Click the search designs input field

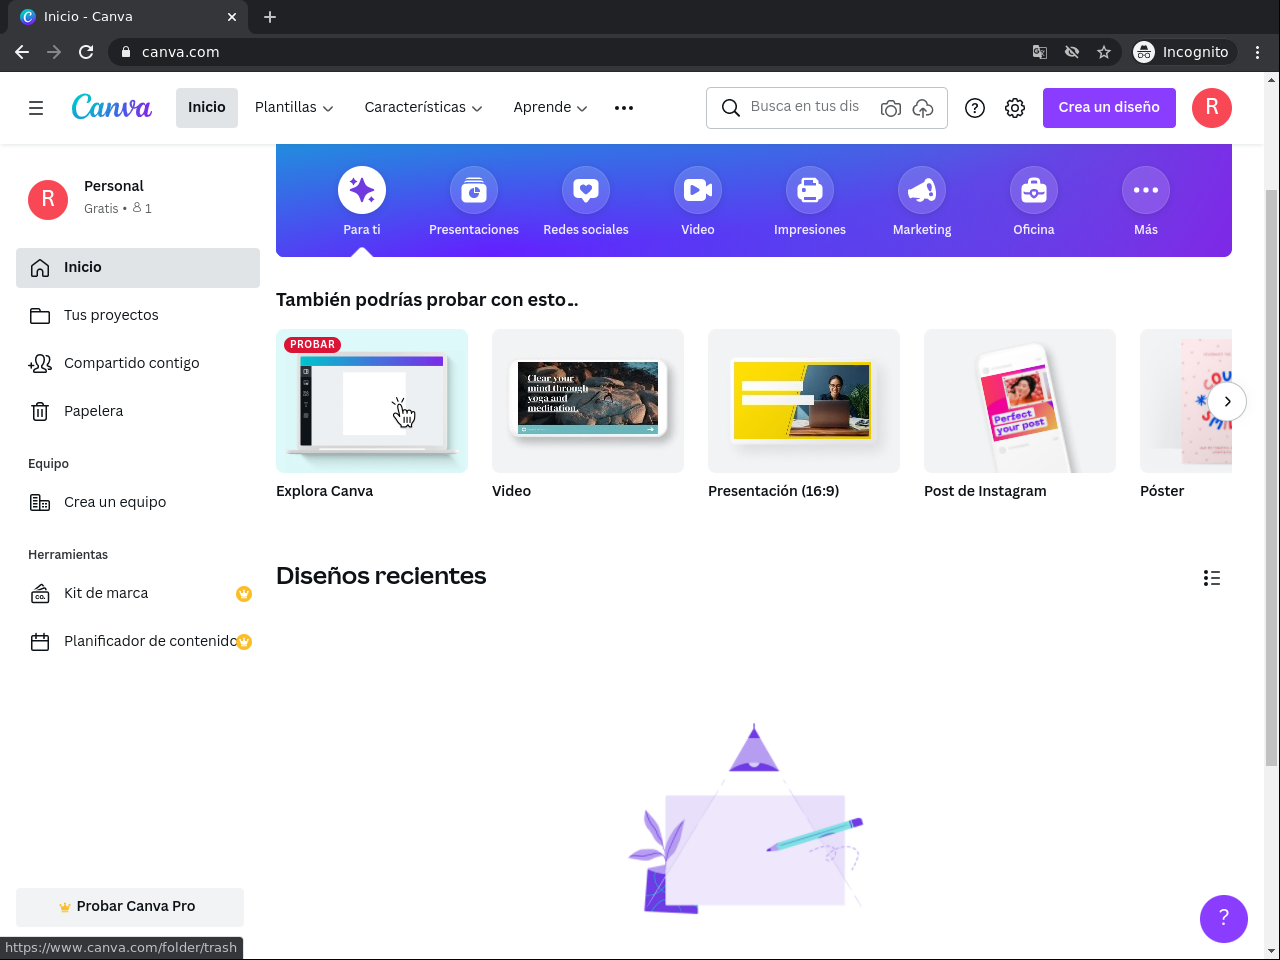(805, 107)
